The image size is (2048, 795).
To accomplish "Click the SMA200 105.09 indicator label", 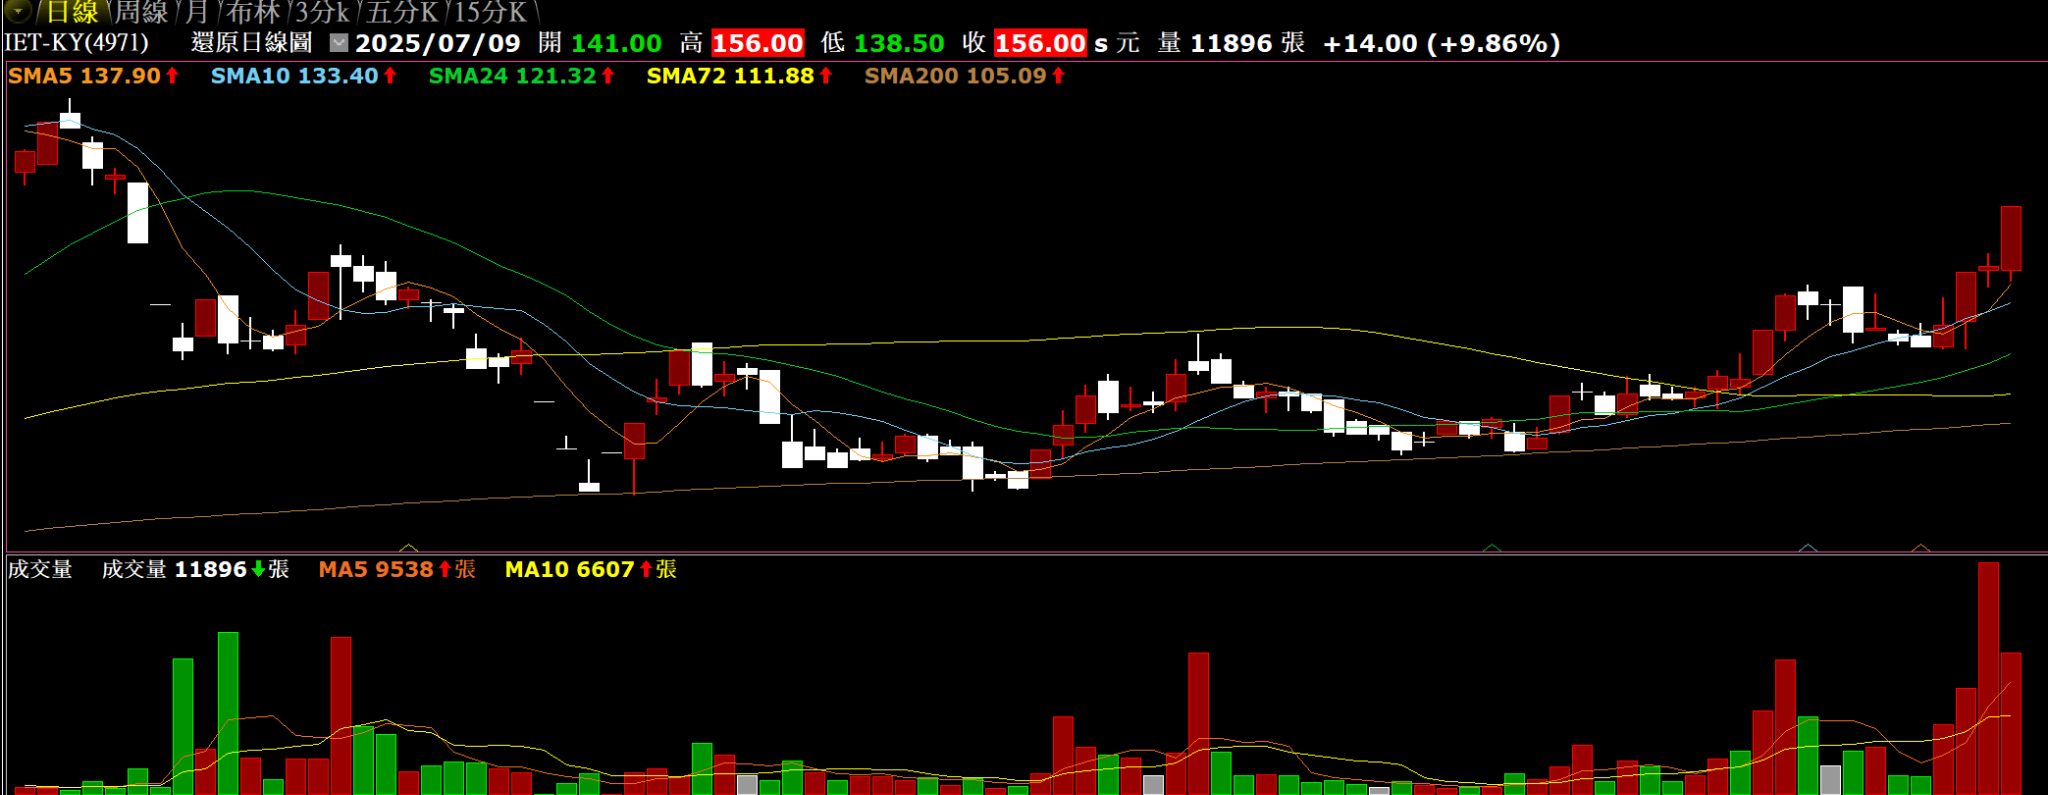I will (963, 76).
